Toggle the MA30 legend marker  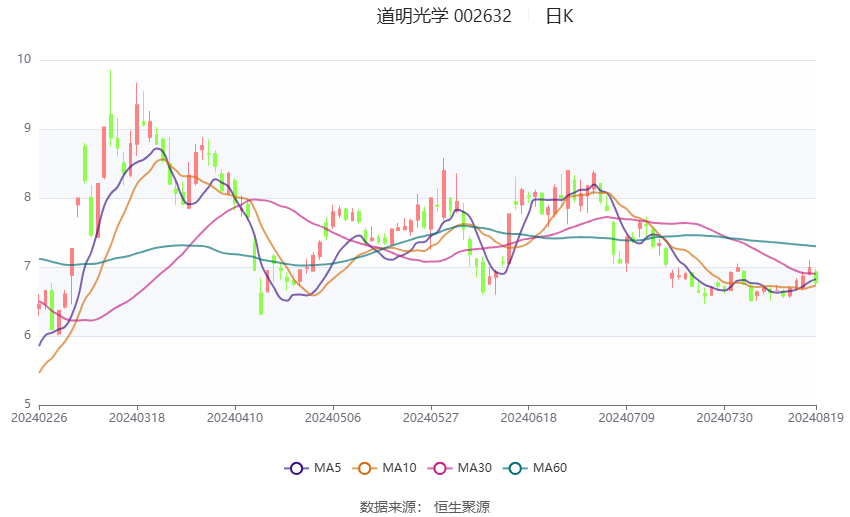click(x=440, y=468)
